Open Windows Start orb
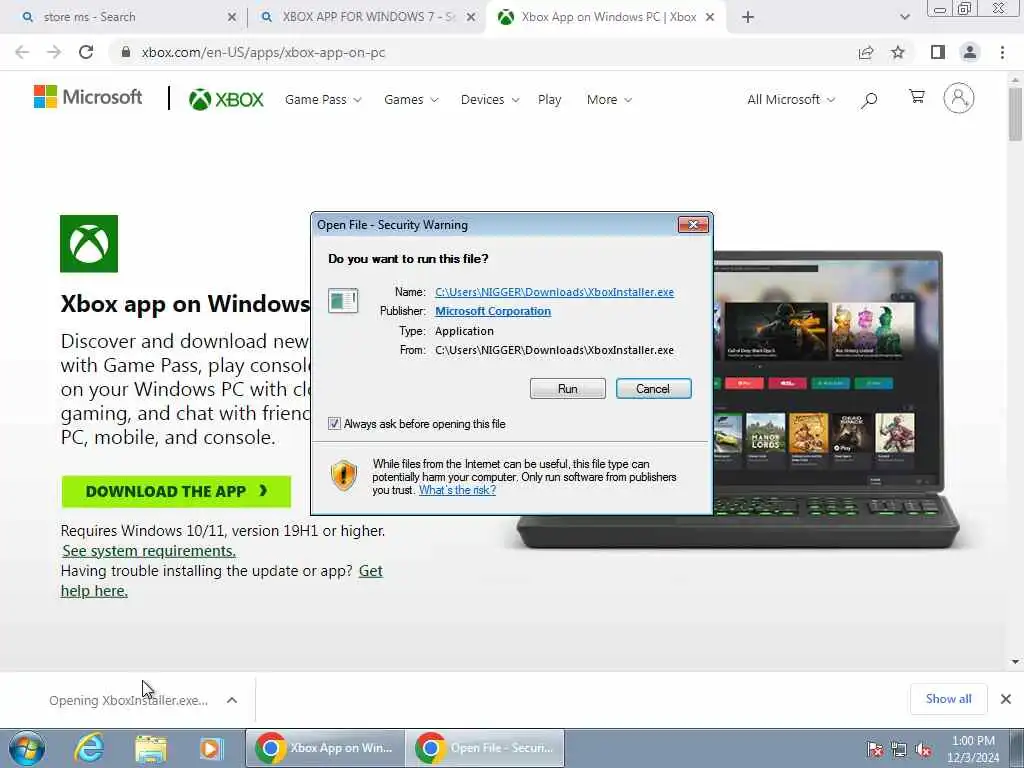Image resolution: width=1024 pixels, height=768 pixels. 27,748
